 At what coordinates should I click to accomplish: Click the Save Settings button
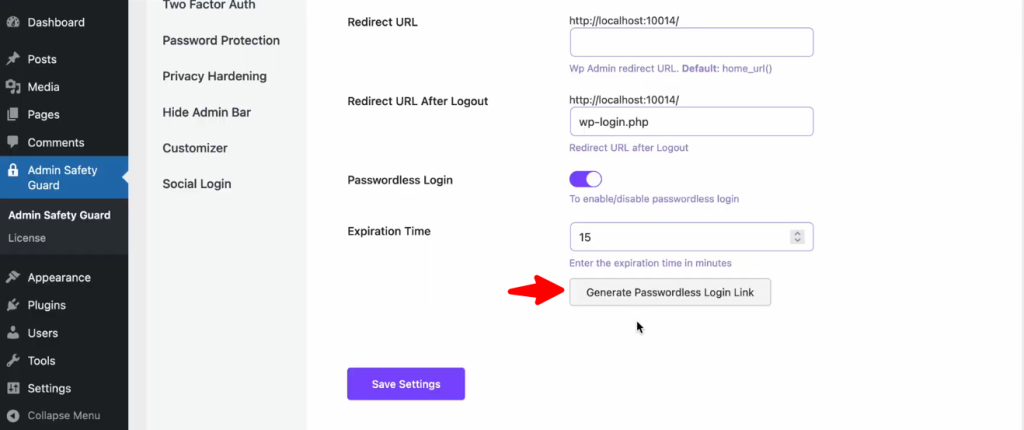pos(406,384)
